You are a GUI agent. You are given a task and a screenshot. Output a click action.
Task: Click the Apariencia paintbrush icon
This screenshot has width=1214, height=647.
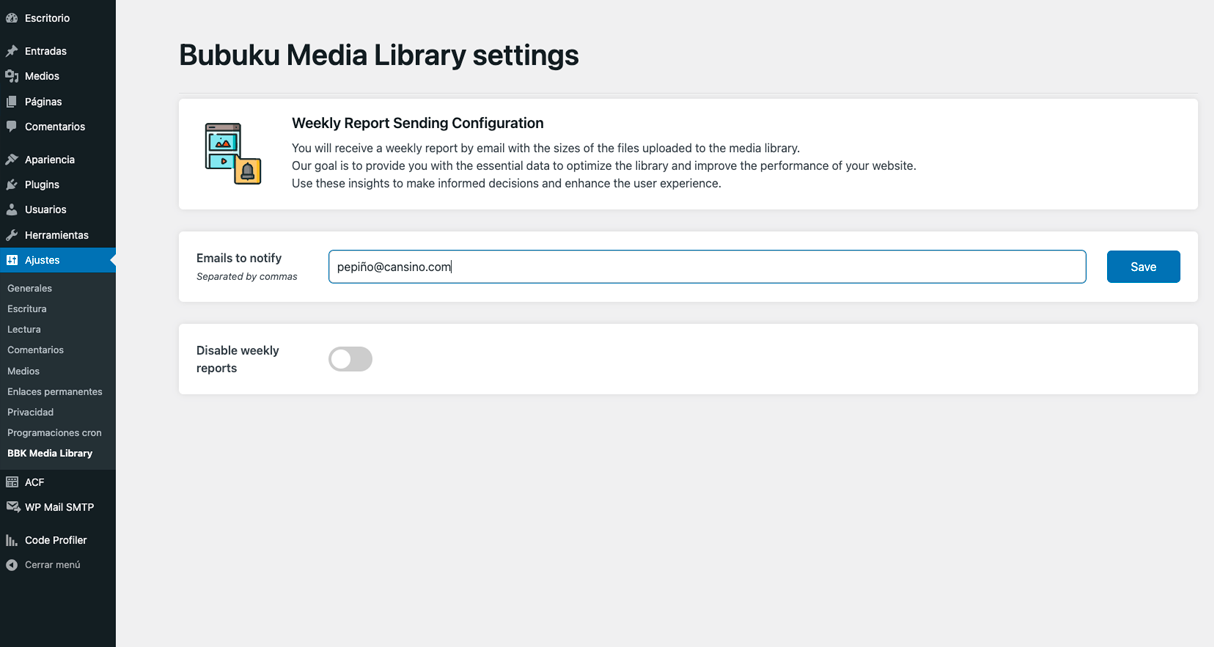pos(12,160)
